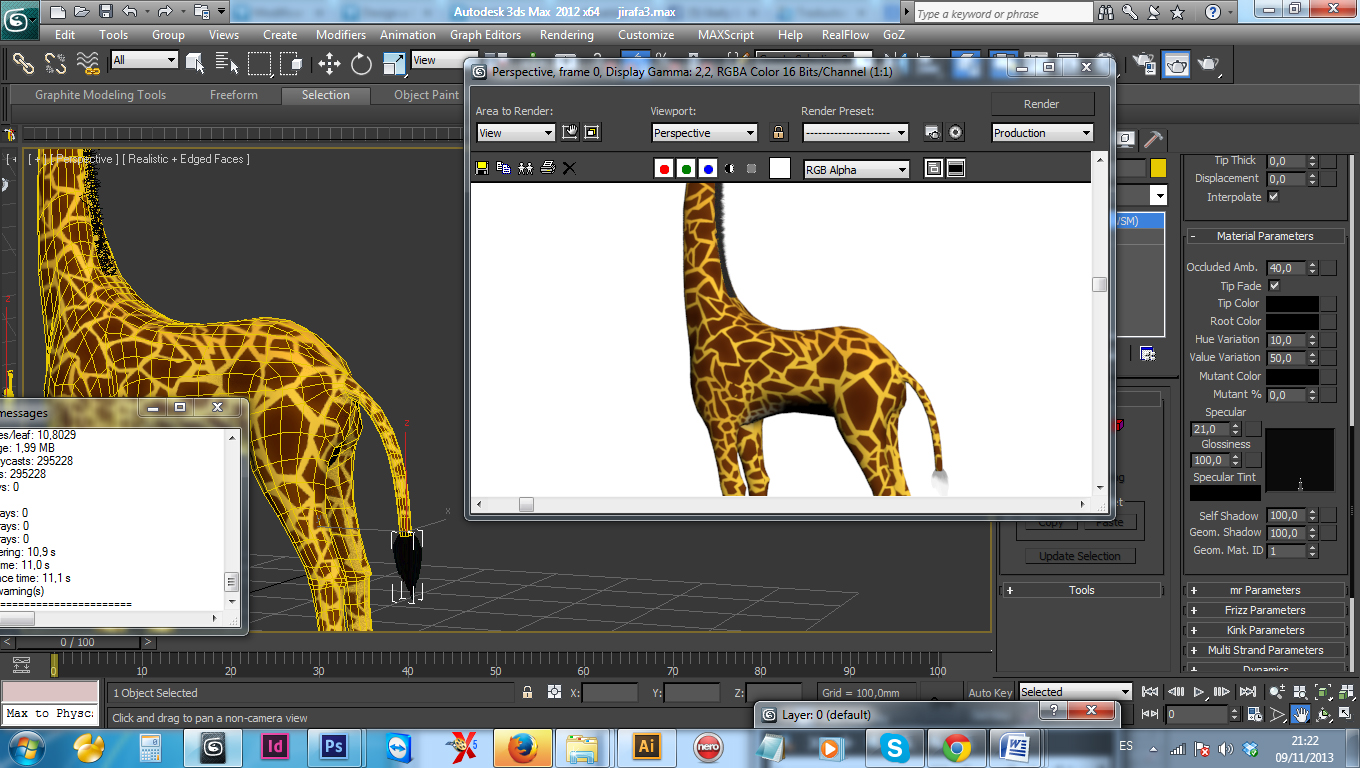Toggle the viewport lock padlock button

click(778, 133)
